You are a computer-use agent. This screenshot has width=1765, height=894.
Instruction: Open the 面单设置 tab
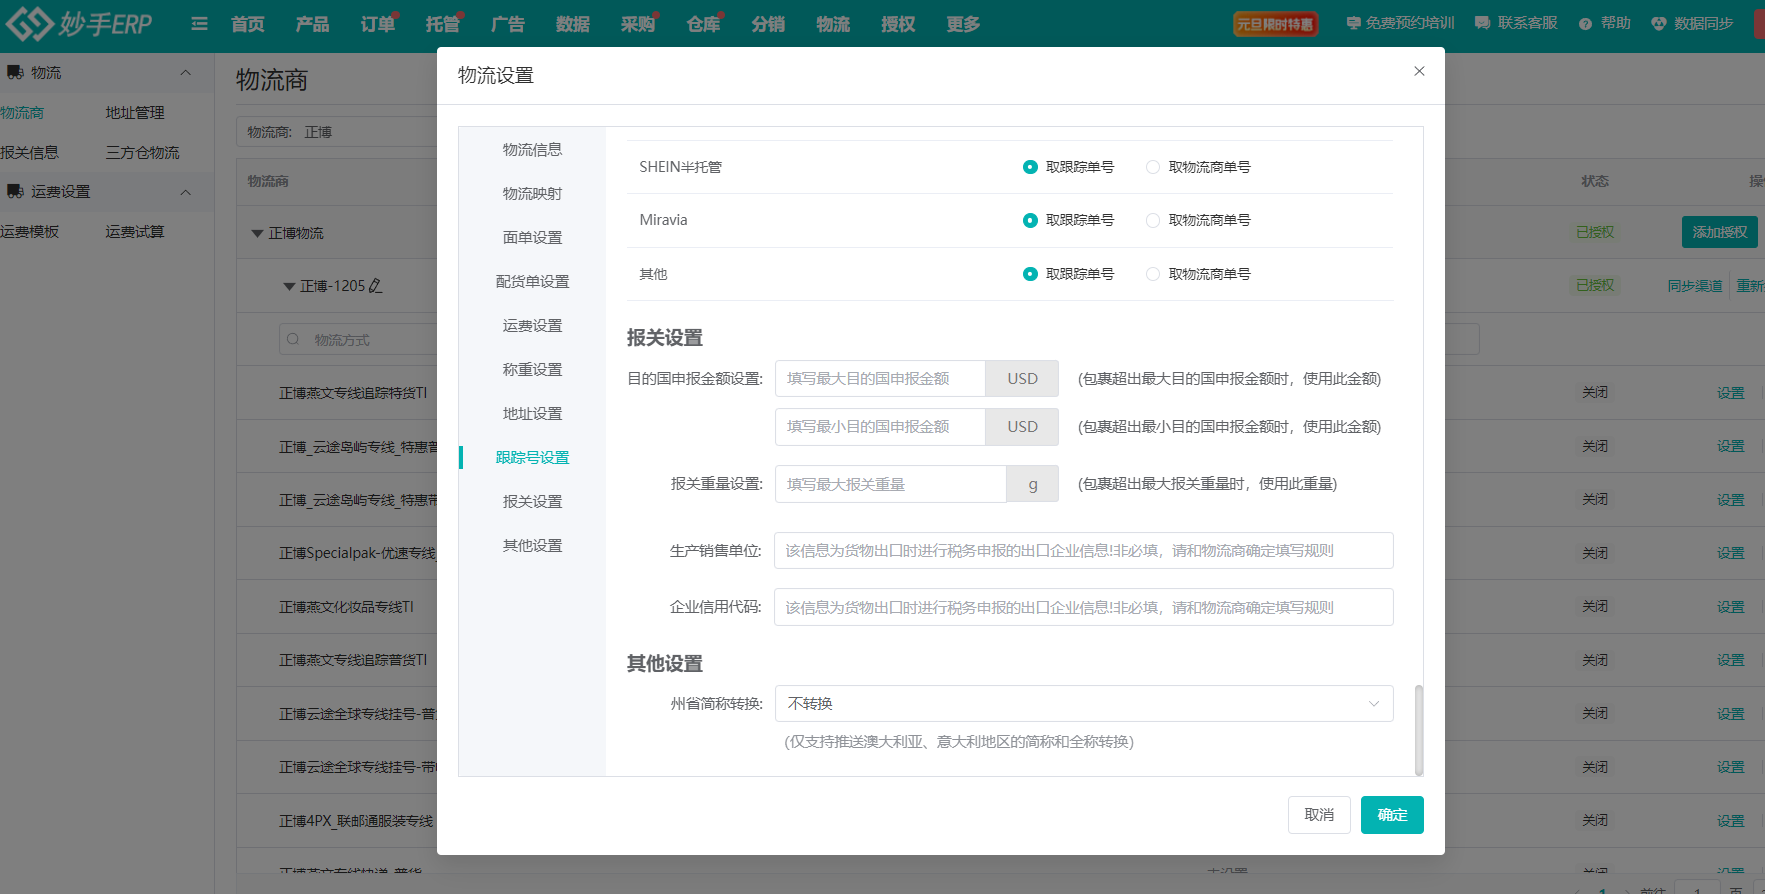pos(532,237)
